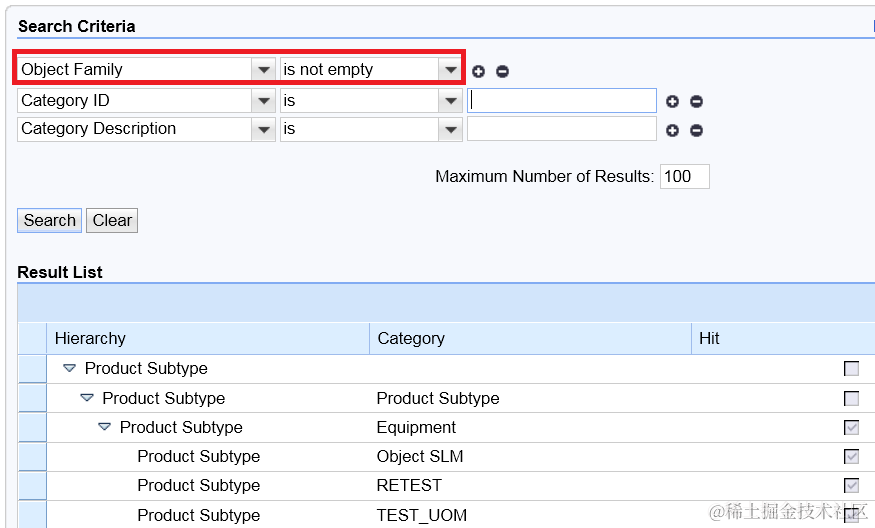Screen dimensions: 875x528
Task: Add criterion after Category Description row
Action: click(x=672, y=130)
